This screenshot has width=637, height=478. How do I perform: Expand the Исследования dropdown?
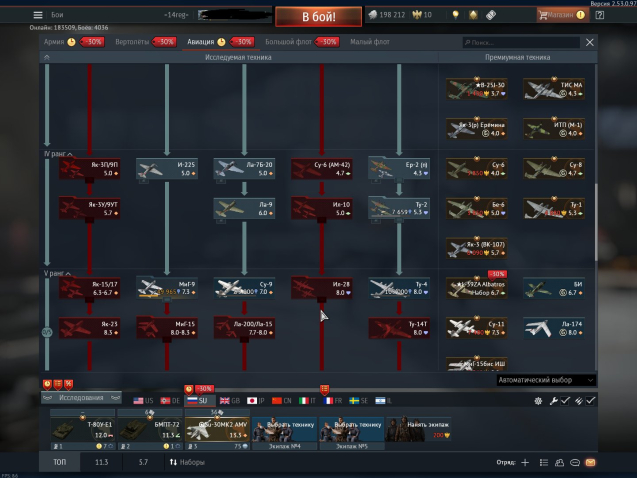tap(82, 398)
